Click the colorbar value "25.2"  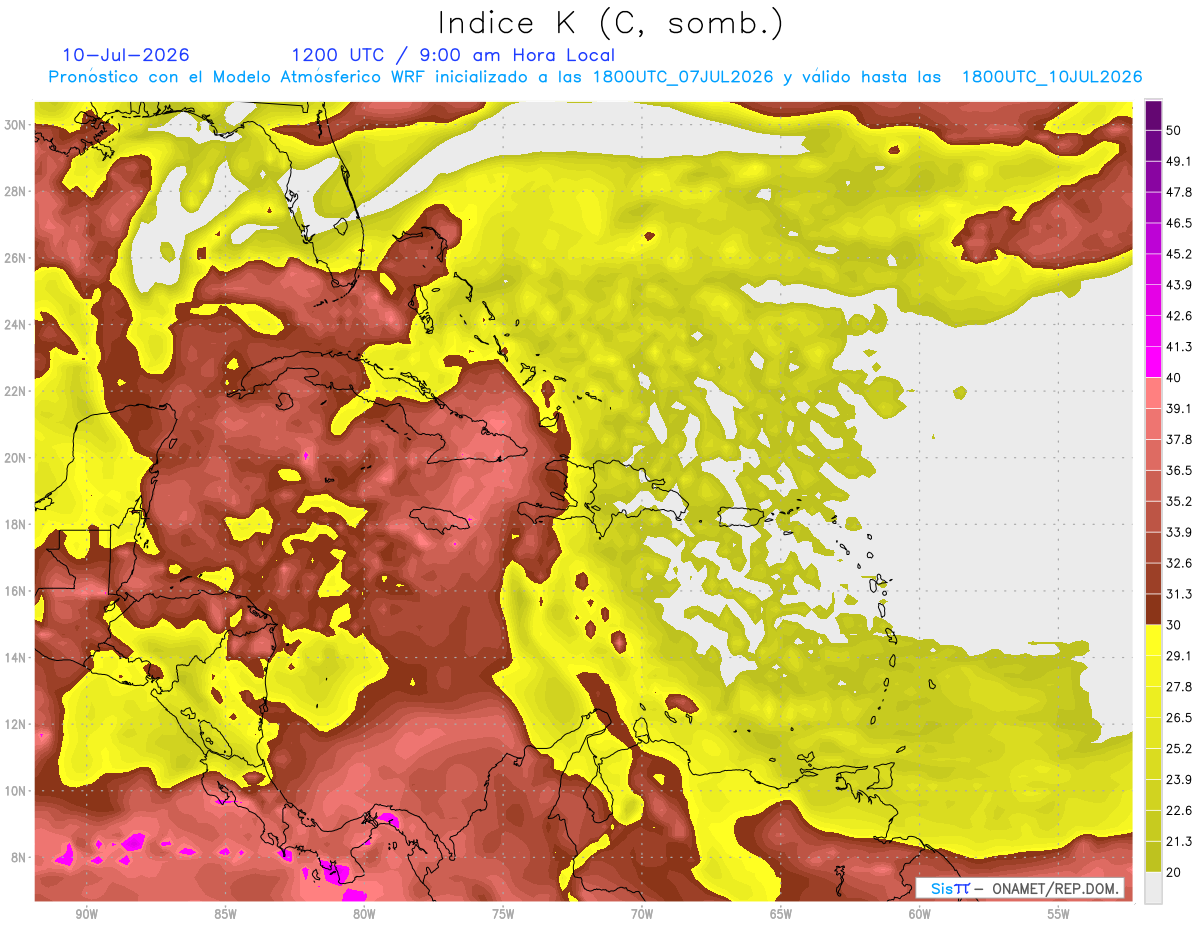click(x=1179, y=749)
